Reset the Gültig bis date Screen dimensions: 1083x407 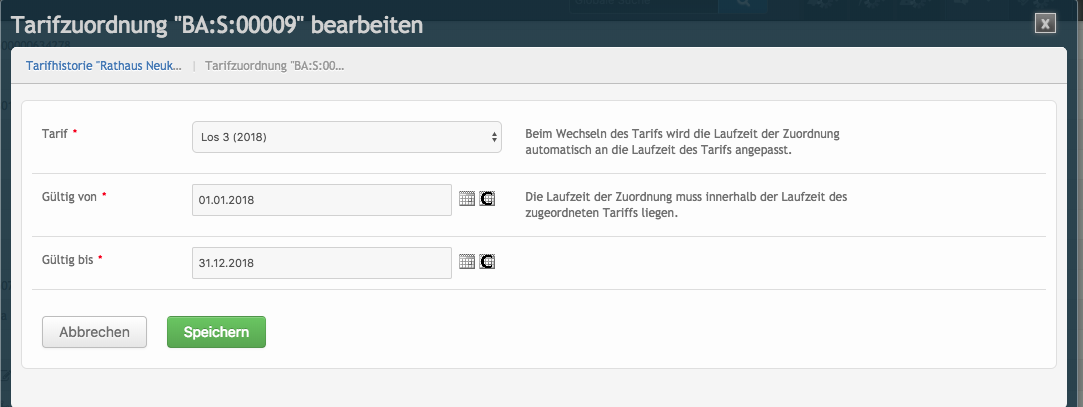click(x=488, y=261)
